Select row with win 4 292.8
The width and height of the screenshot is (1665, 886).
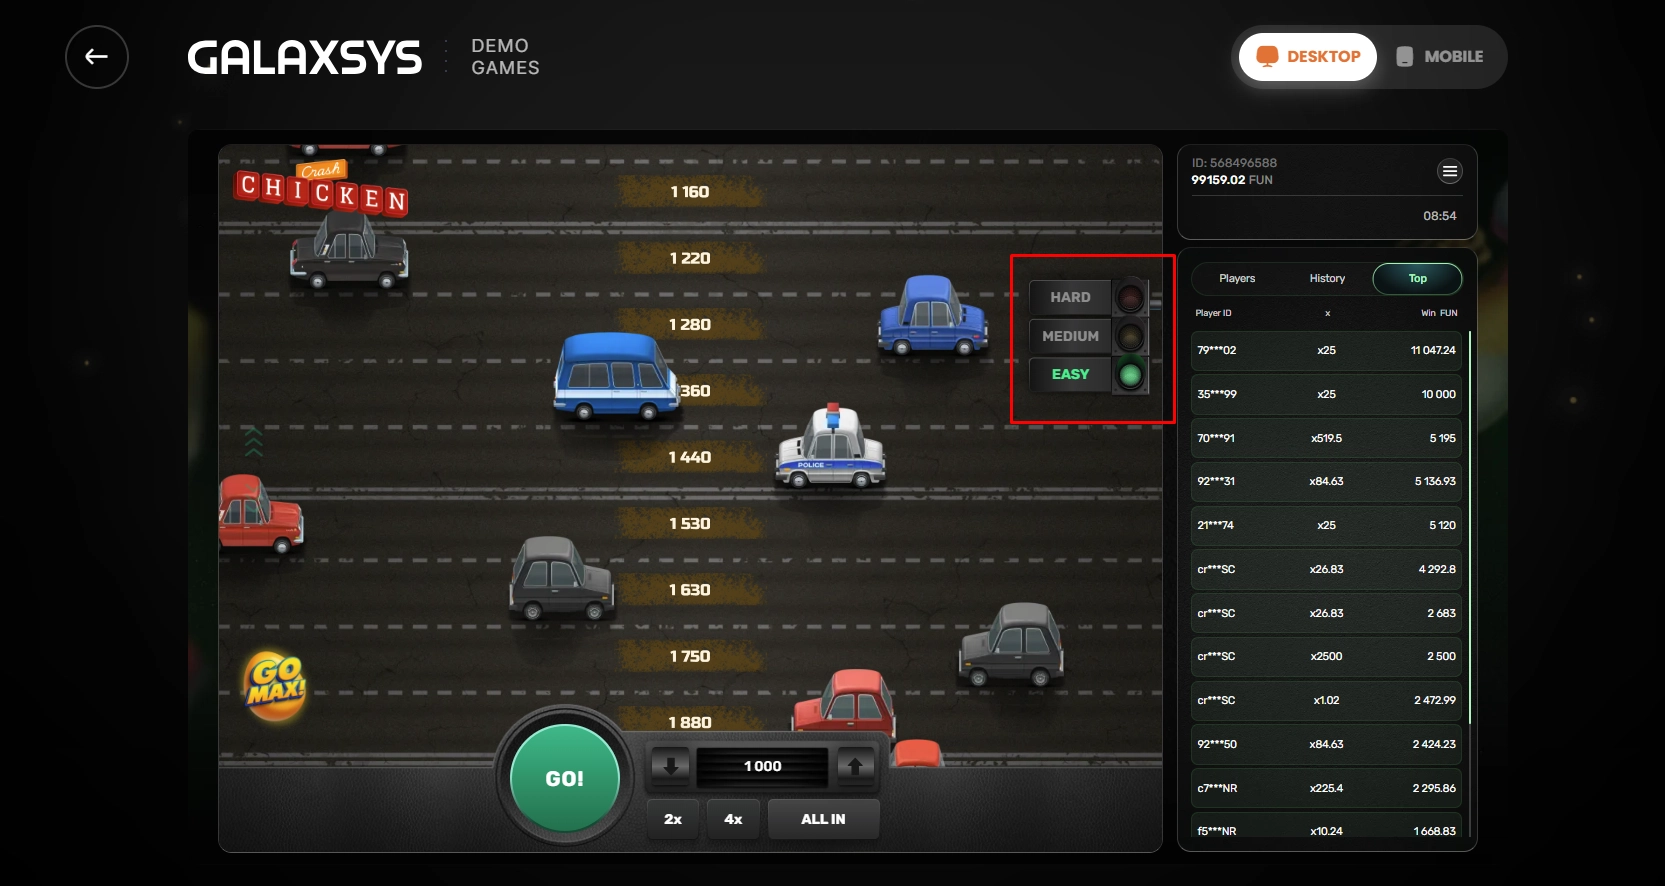1326,569
